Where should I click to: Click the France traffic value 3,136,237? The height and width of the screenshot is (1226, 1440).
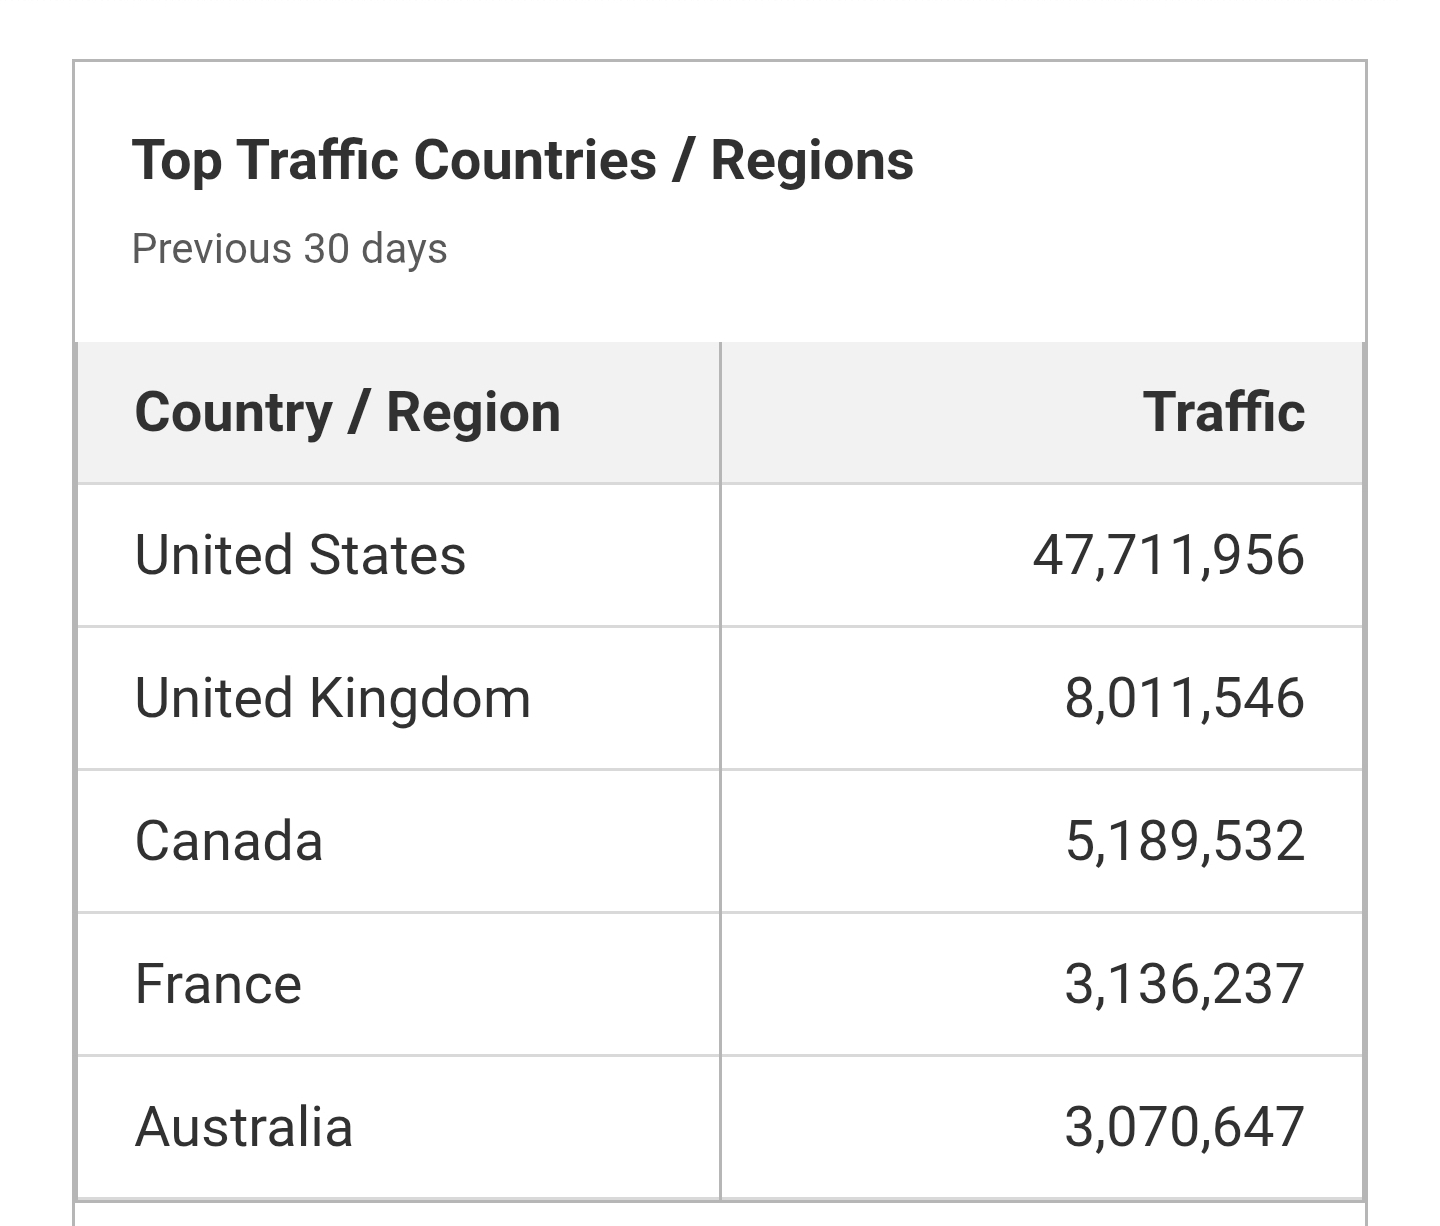click(1185, 985)
